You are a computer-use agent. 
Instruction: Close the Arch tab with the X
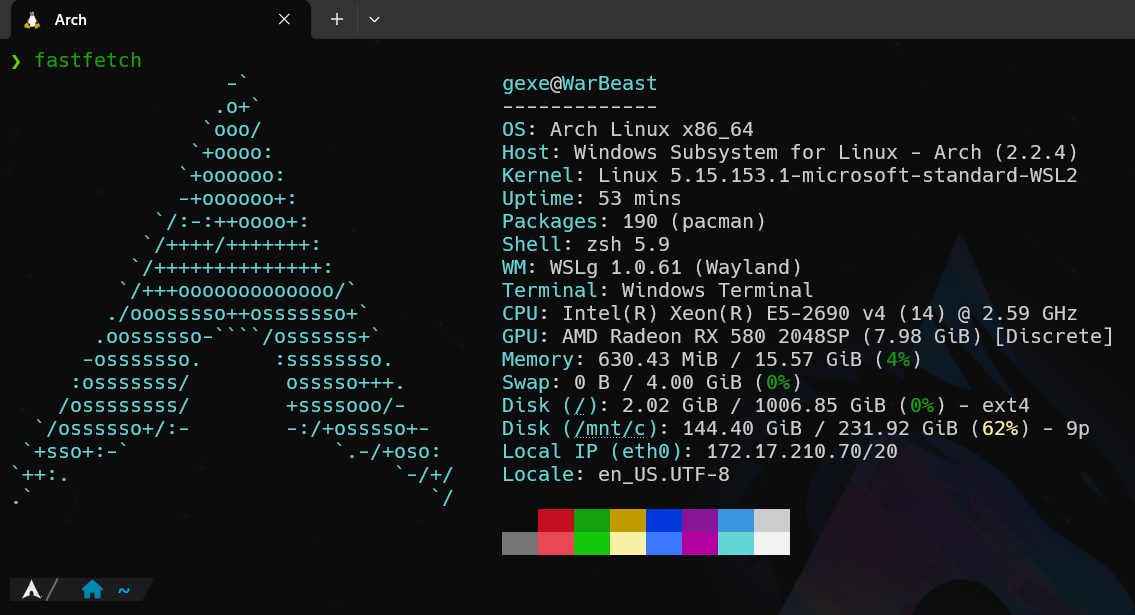(x=284, y=20)
